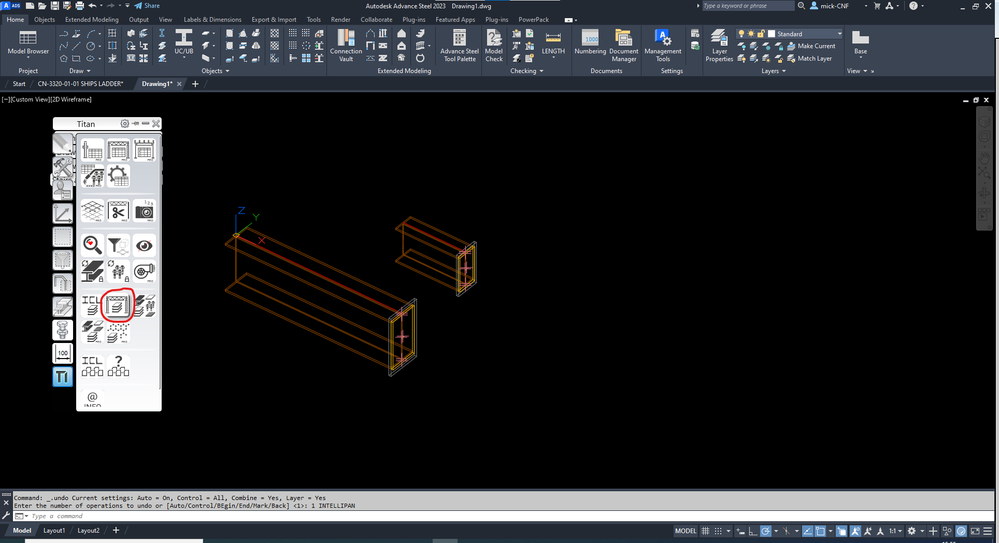Open Titan palette settings gear
The height and width of the screenshot is (543, 999).
[x=125, y=124]
